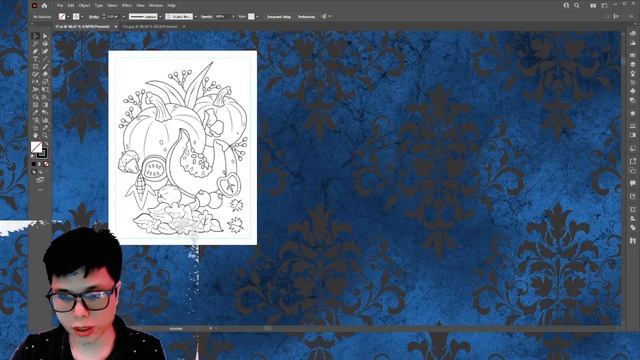Set paint mode to None
Image resolution: width=640 pixels, height=360 pixels.
[46, 164]
